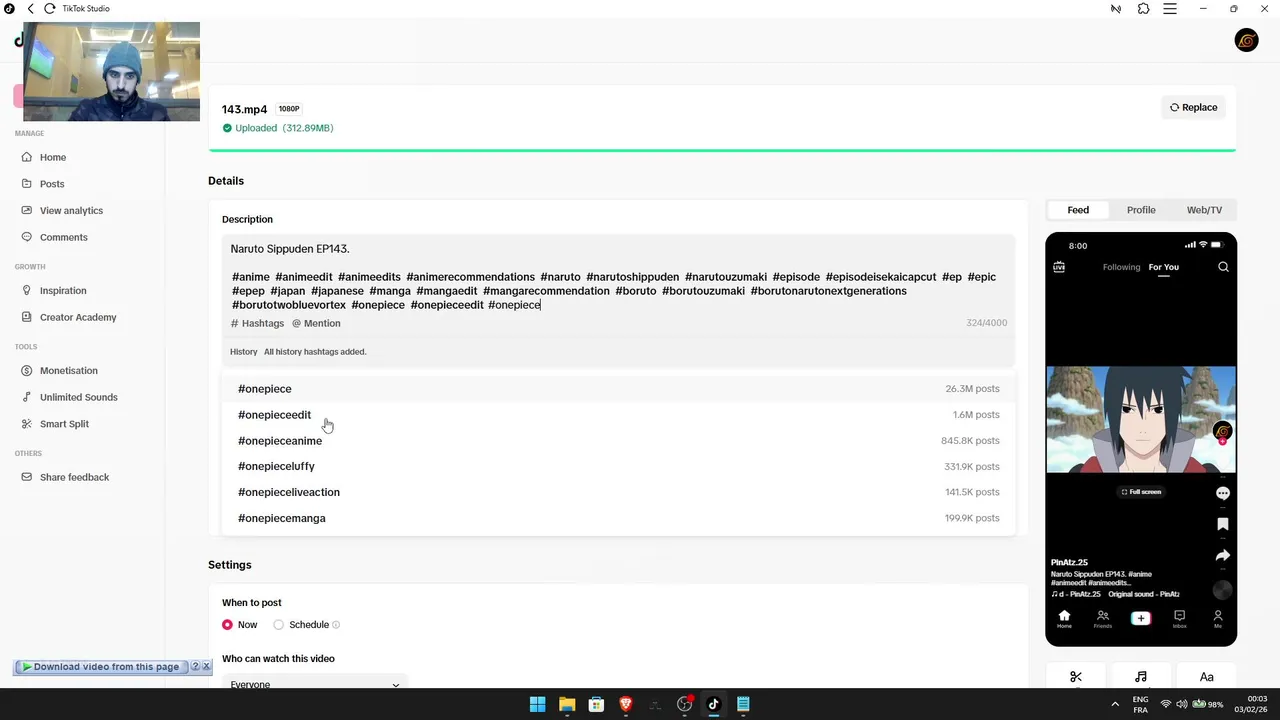Open Brave browser from the taskbar
Screen dimensions: 1280x720
[625, 704]
